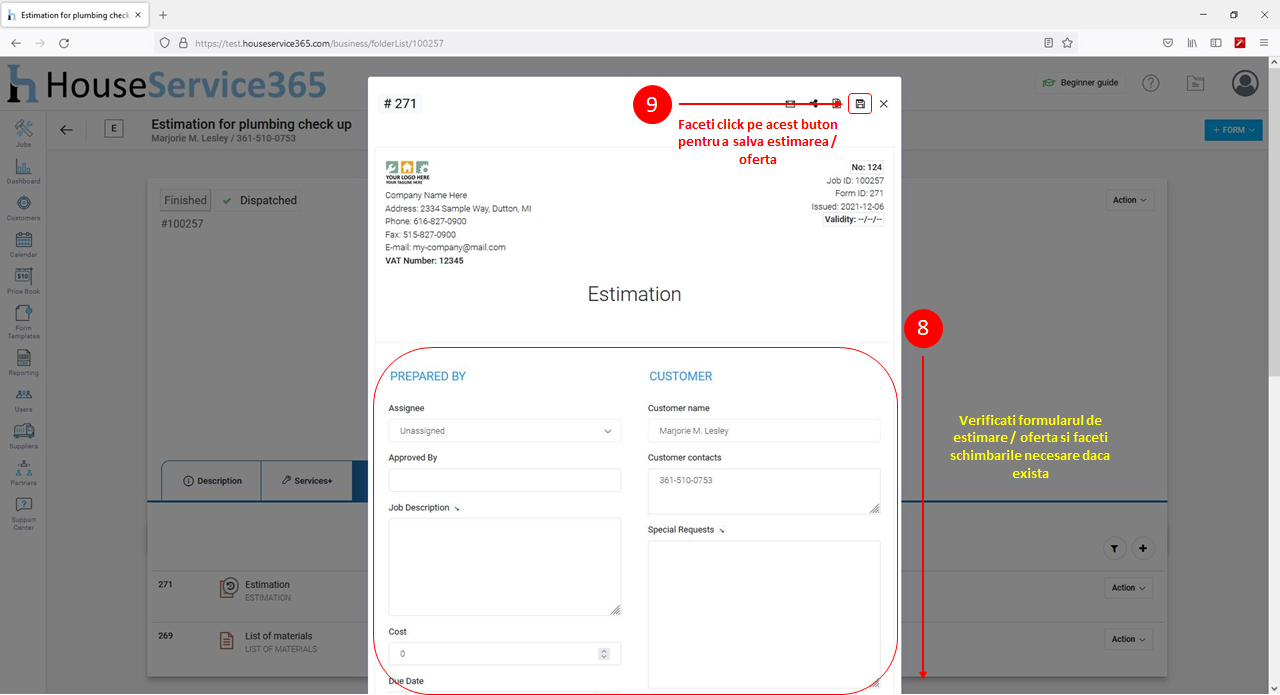Click the tracking protection shield icon
This screenshot has width=1280, height=695.
[165, 43]
